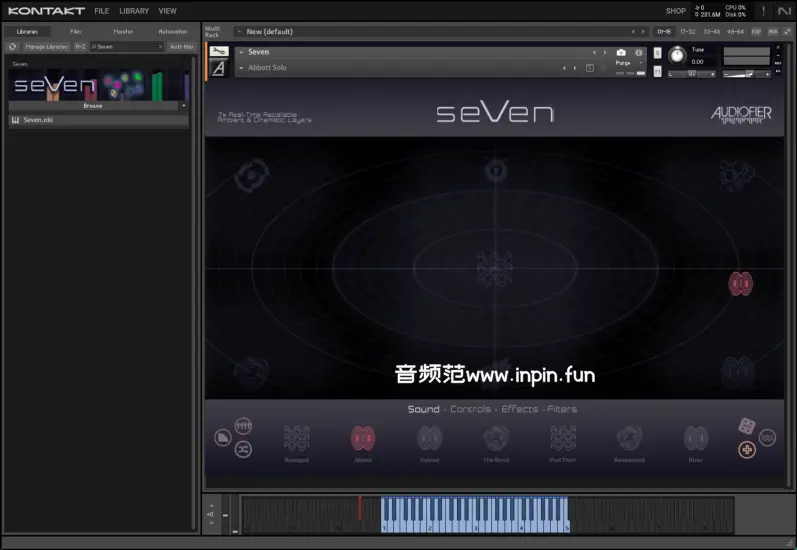
Task: Open the FILE menu
Action: 102,11
